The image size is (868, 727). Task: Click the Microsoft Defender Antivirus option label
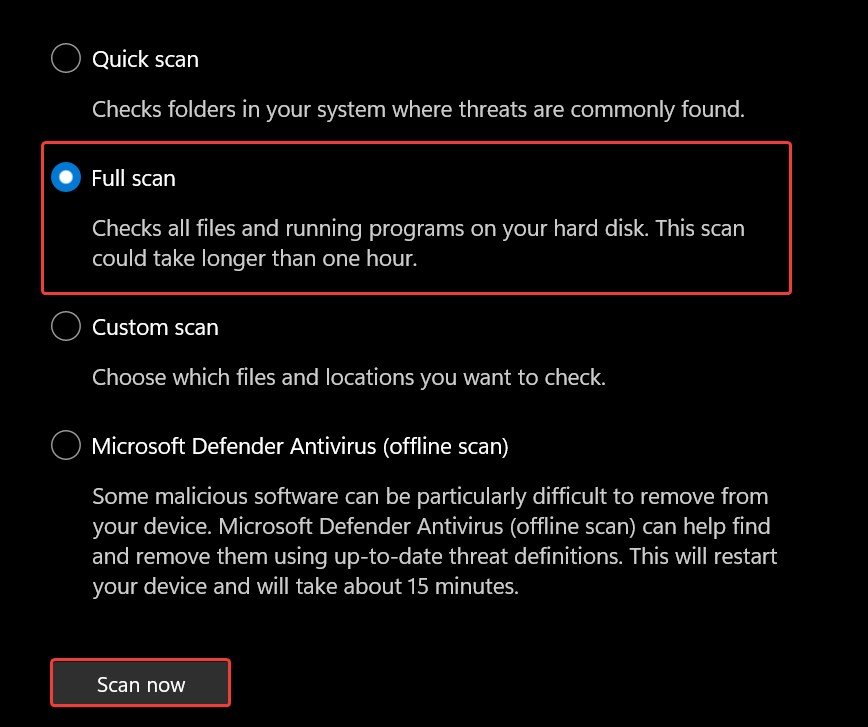click(300, 445)
